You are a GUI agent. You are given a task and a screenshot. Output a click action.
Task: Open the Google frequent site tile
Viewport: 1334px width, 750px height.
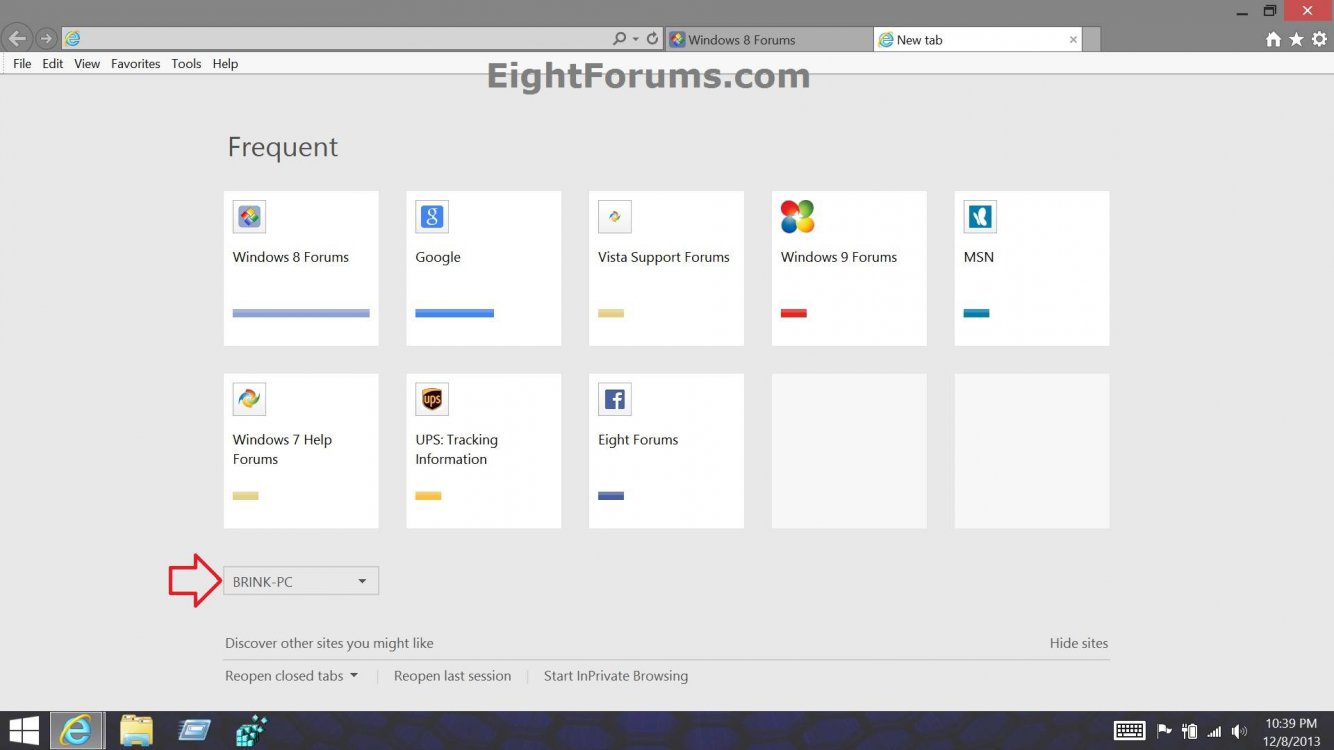483,268
